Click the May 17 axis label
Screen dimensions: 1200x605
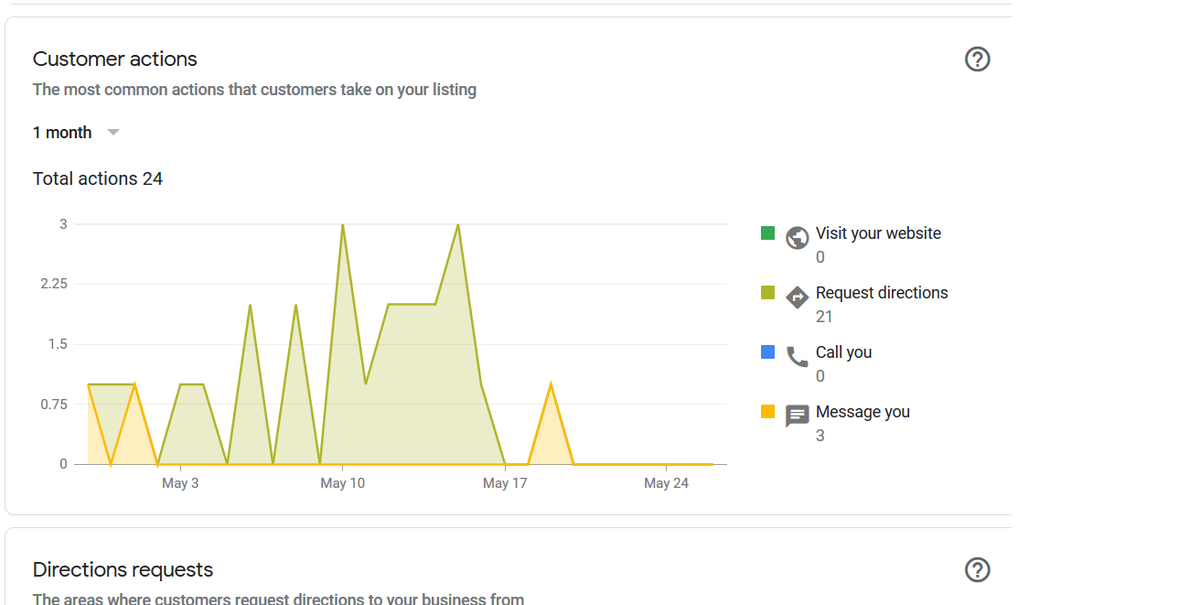(505, 484)
